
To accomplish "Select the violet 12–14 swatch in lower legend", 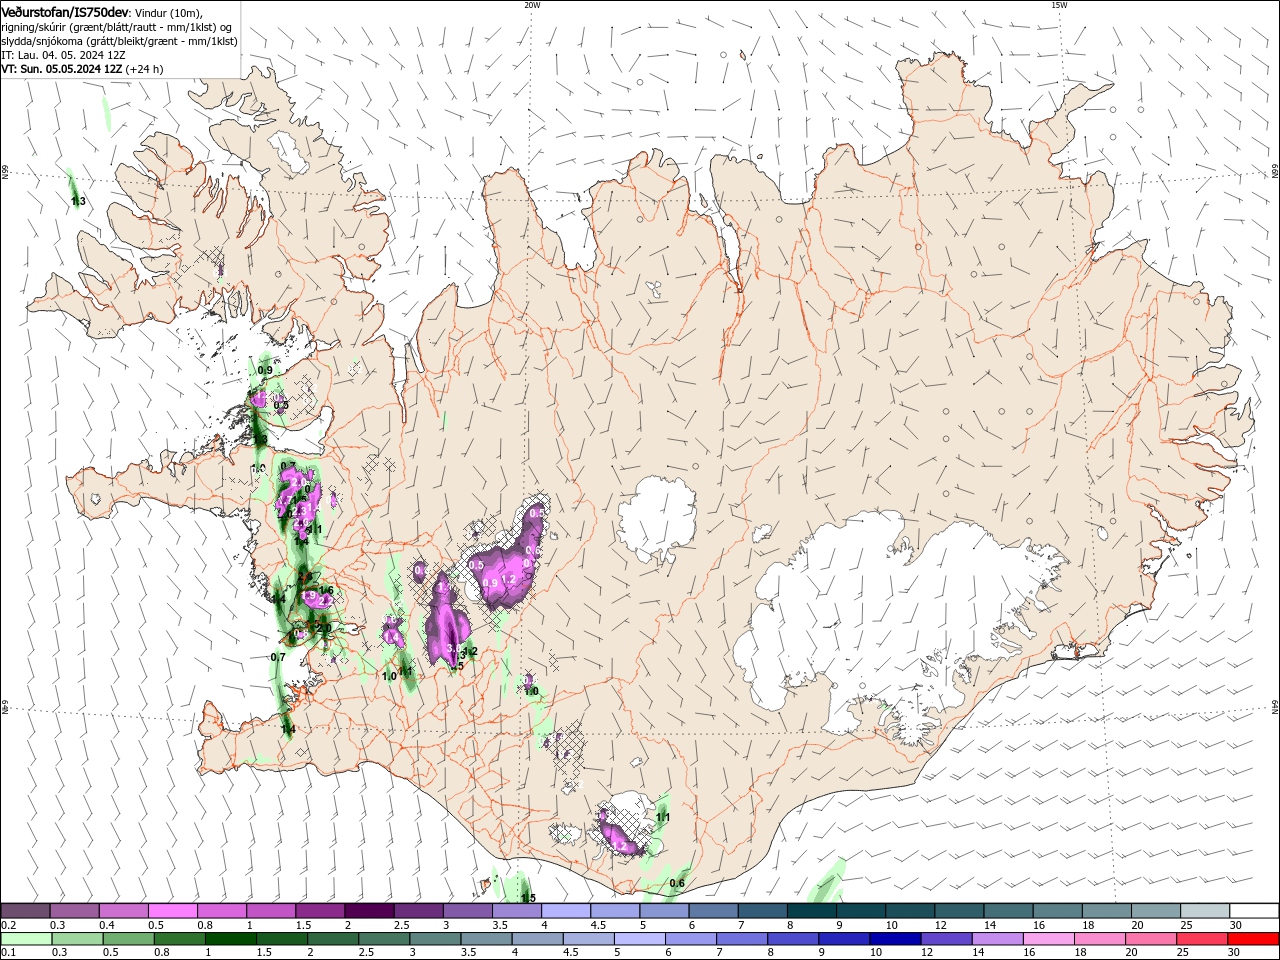I will 946,939.
